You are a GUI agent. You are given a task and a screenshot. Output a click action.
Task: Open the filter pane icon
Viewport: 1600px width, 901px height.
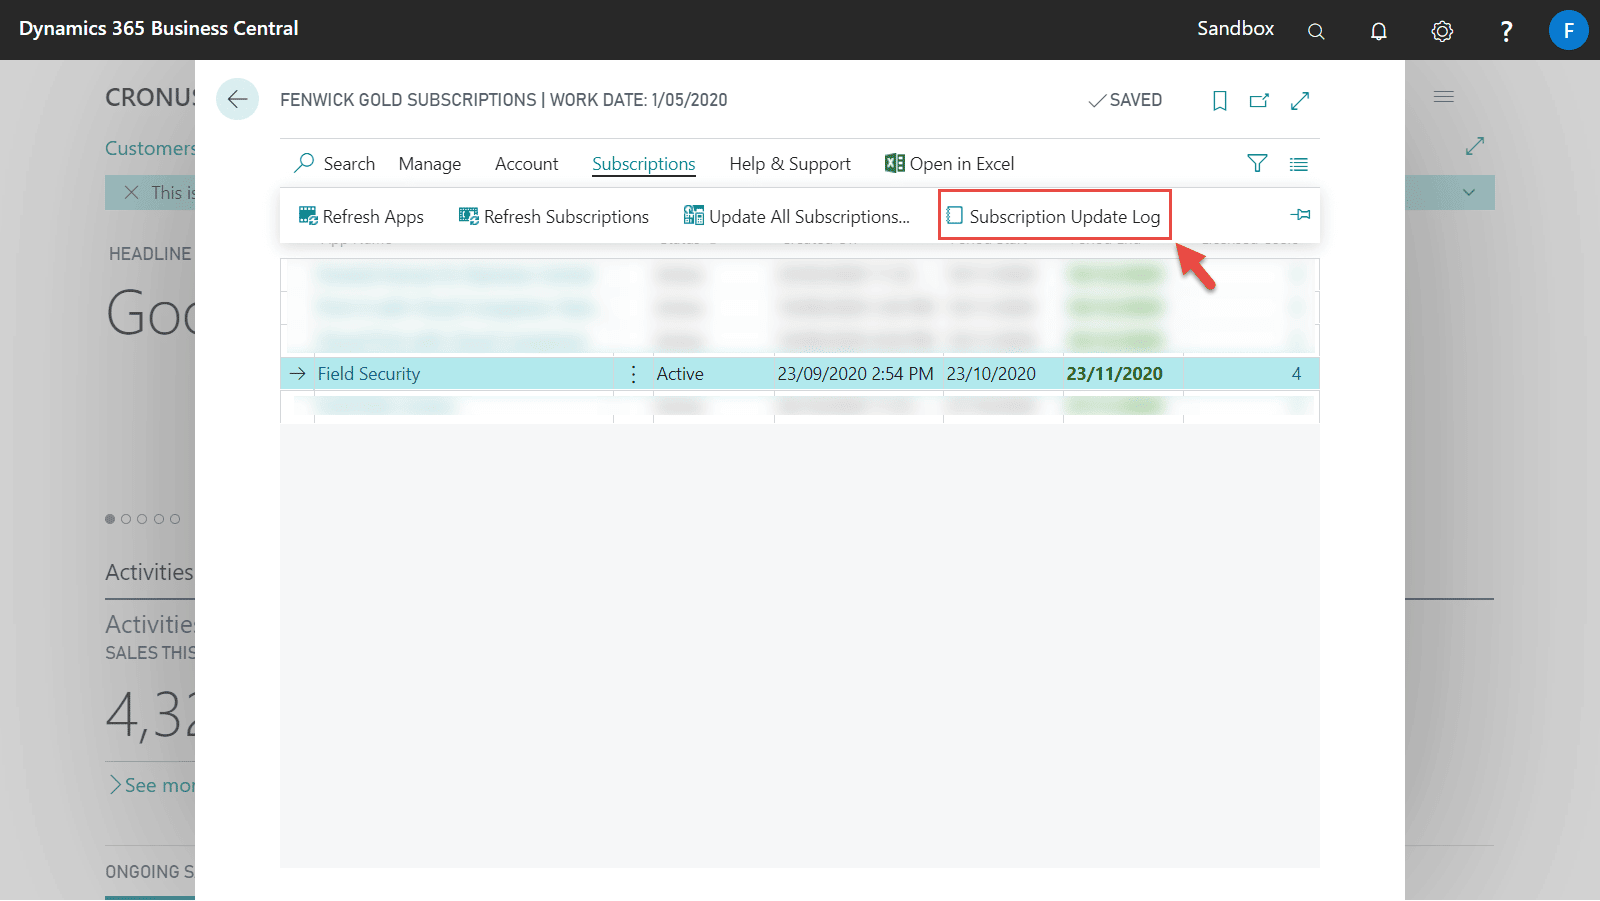[1257, 163]
